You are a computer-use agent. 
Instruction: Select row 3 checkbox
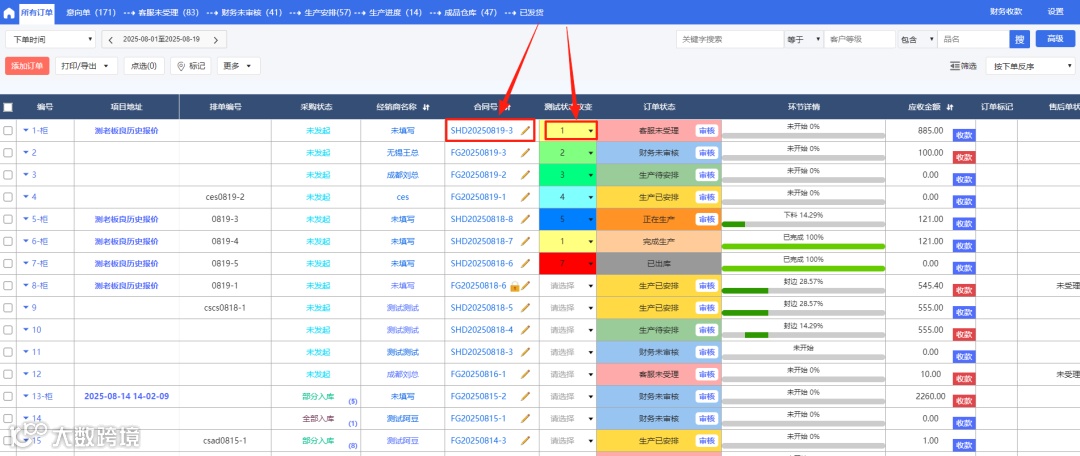coord(8,175)
